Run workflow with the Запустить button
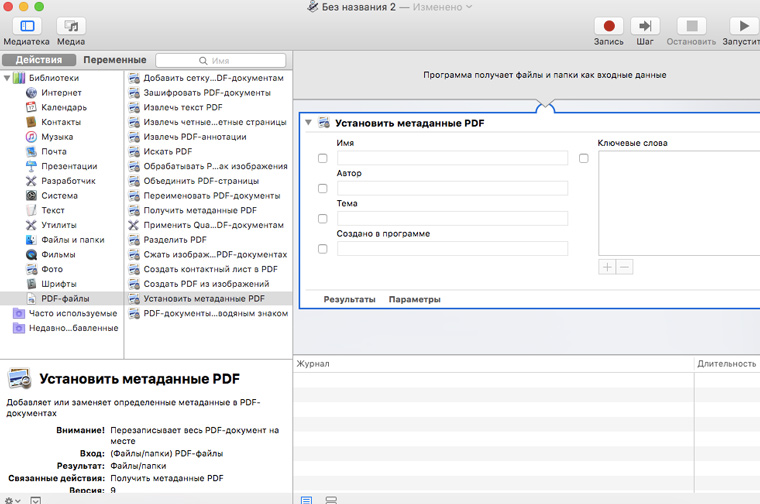 [x=744, y=26]
